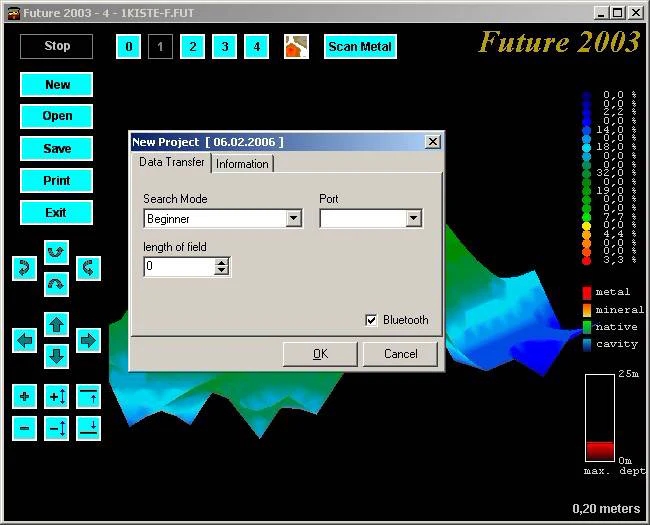Viewport: 650px width, 525px height.
Task: Click the green native legend swatch
Action: click(x=587, y=327)
